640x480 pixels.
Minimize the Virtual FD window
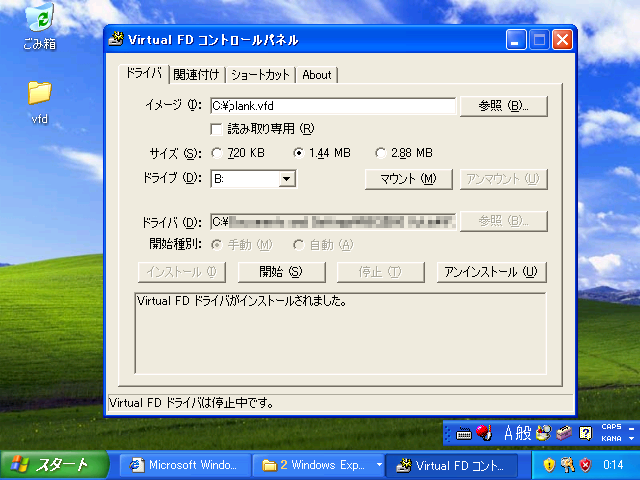[x=516, y=40]
